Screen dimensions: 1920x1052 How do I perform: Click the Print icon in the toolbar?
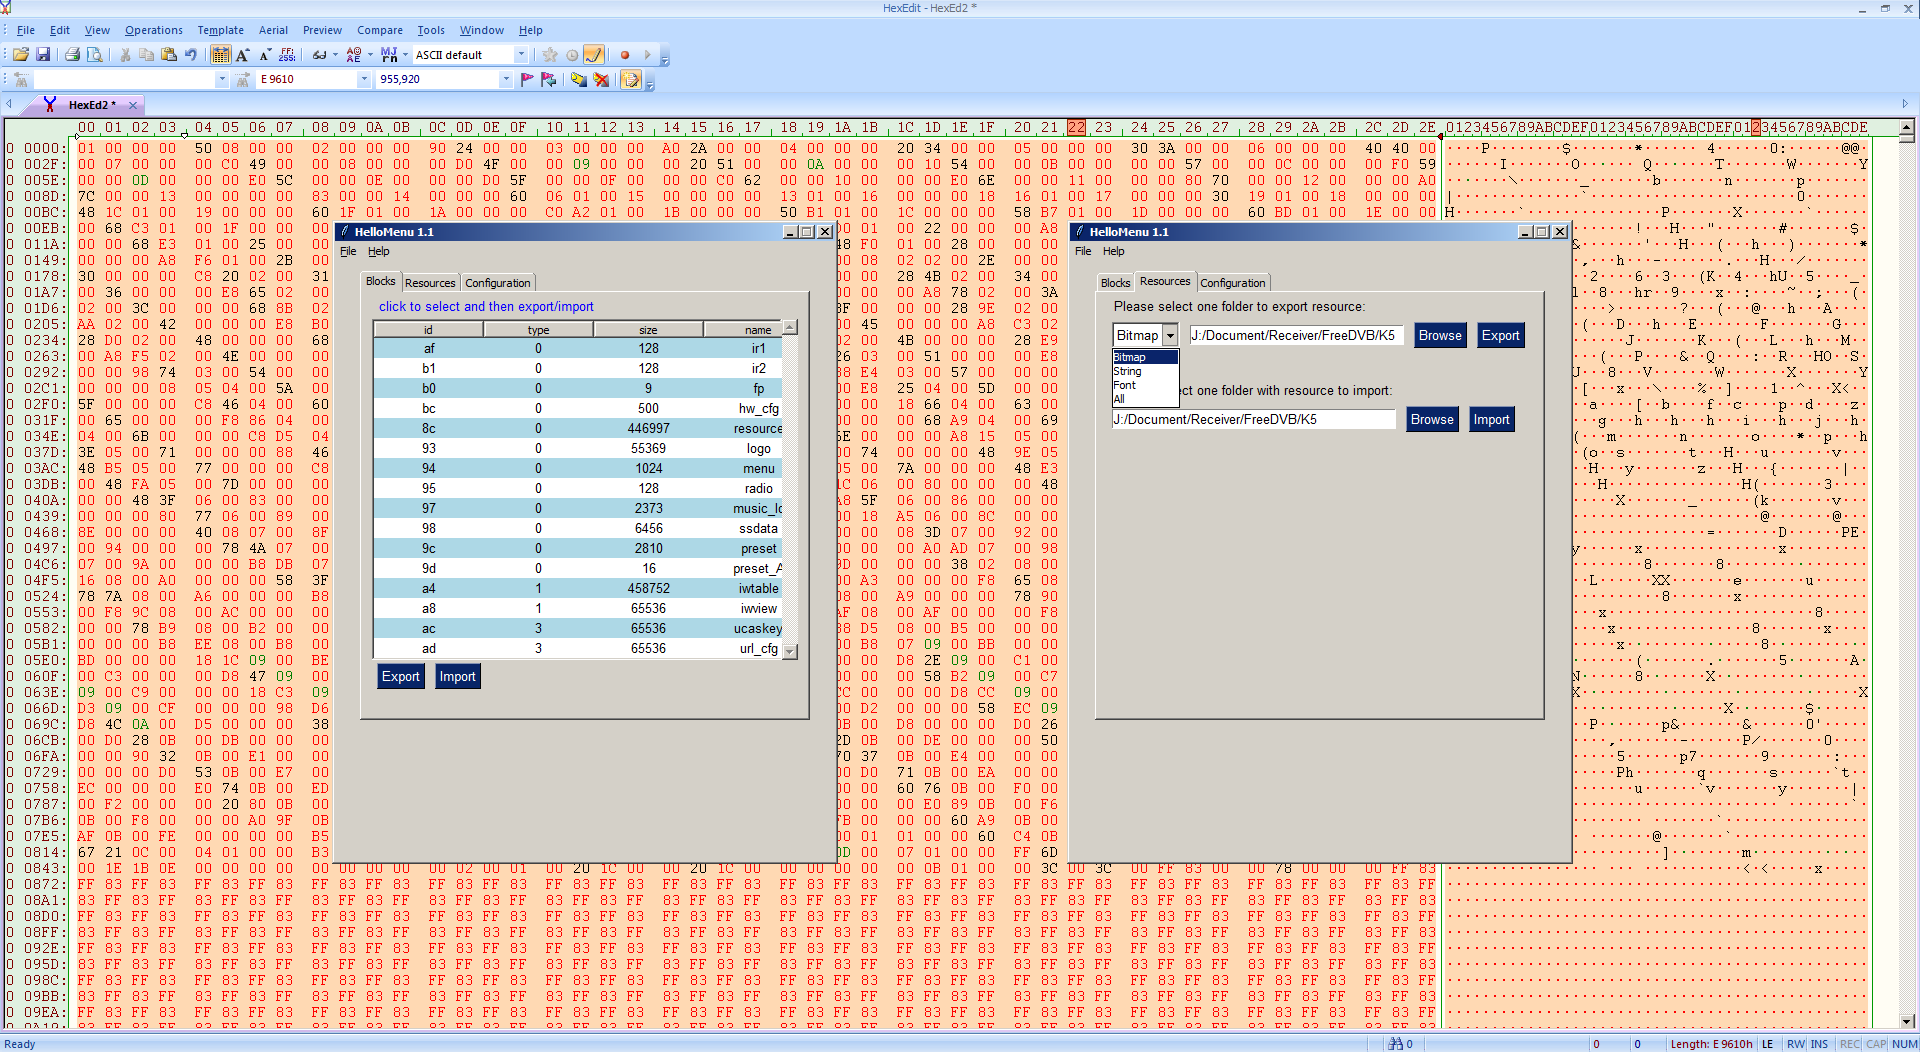(x=72, y=55)
